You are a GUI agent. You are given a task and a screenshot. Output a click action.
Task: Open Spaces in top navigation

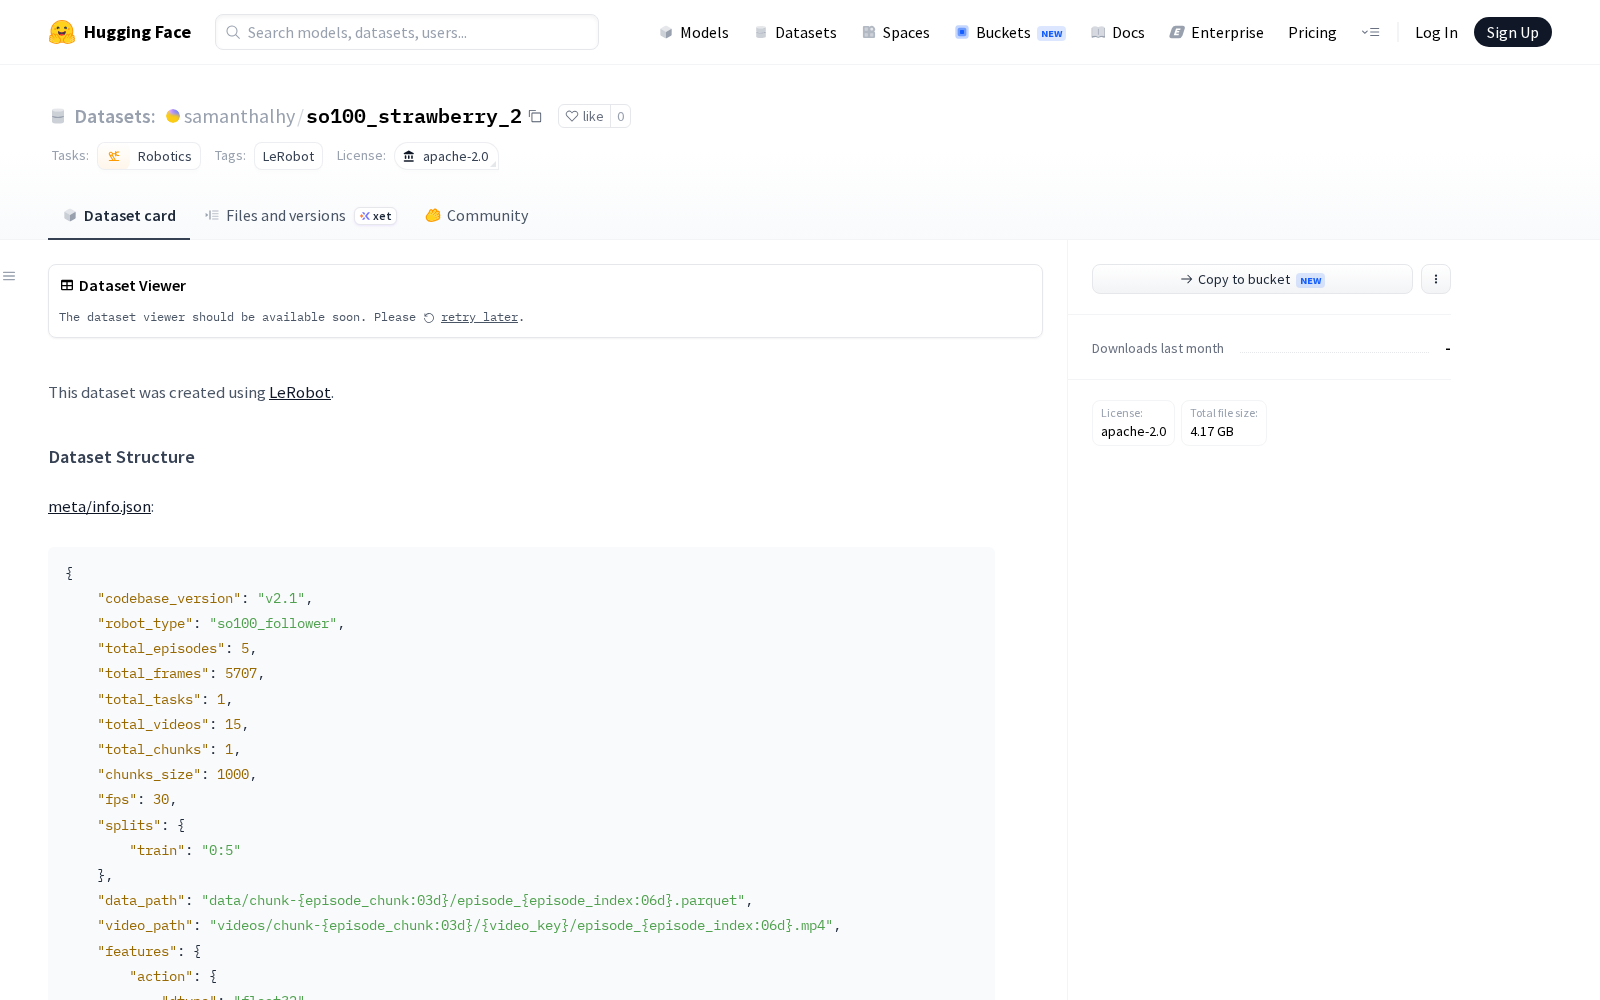896,32
